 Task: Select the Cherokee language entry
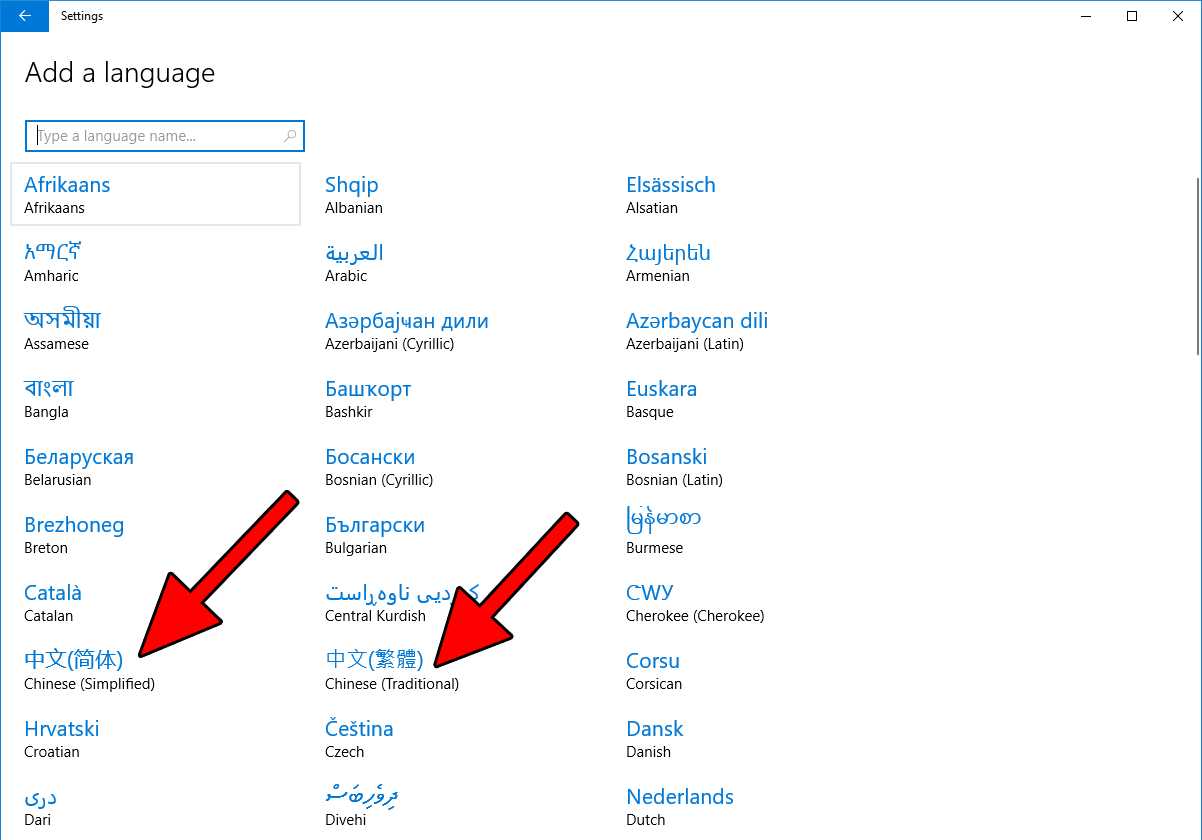tap(694, 603)
